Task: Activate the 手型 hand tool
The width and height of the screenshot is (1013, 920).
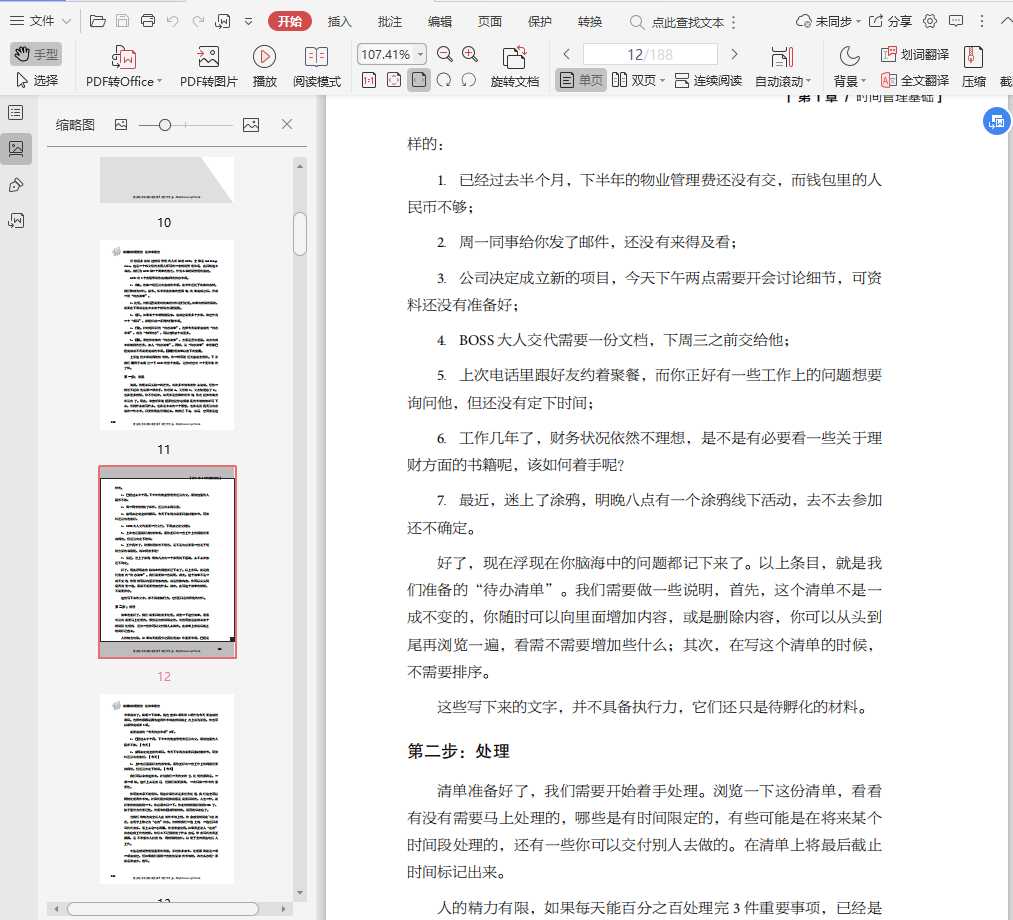Action: pos(36,54)
